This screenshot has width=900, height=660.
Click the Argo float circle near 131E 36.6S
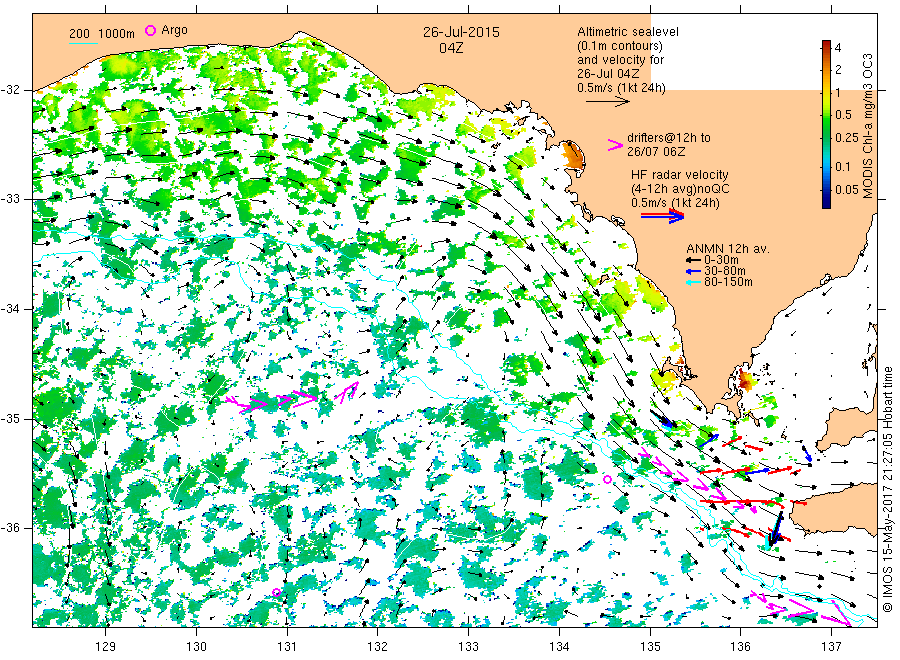[x=276, y=592]
